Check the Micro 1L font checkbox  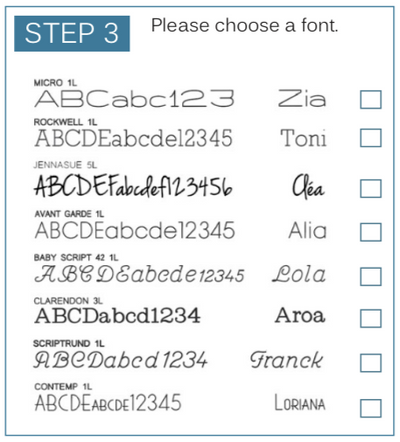click(x=371, y=99)
